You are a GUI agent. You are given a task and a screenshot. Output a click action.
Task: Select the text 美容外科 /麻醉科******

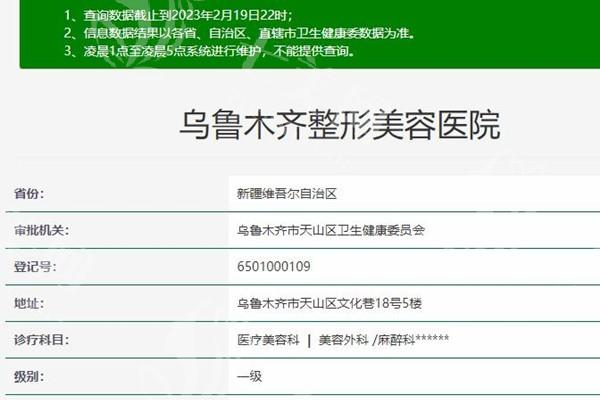click(x=384, y=340)
